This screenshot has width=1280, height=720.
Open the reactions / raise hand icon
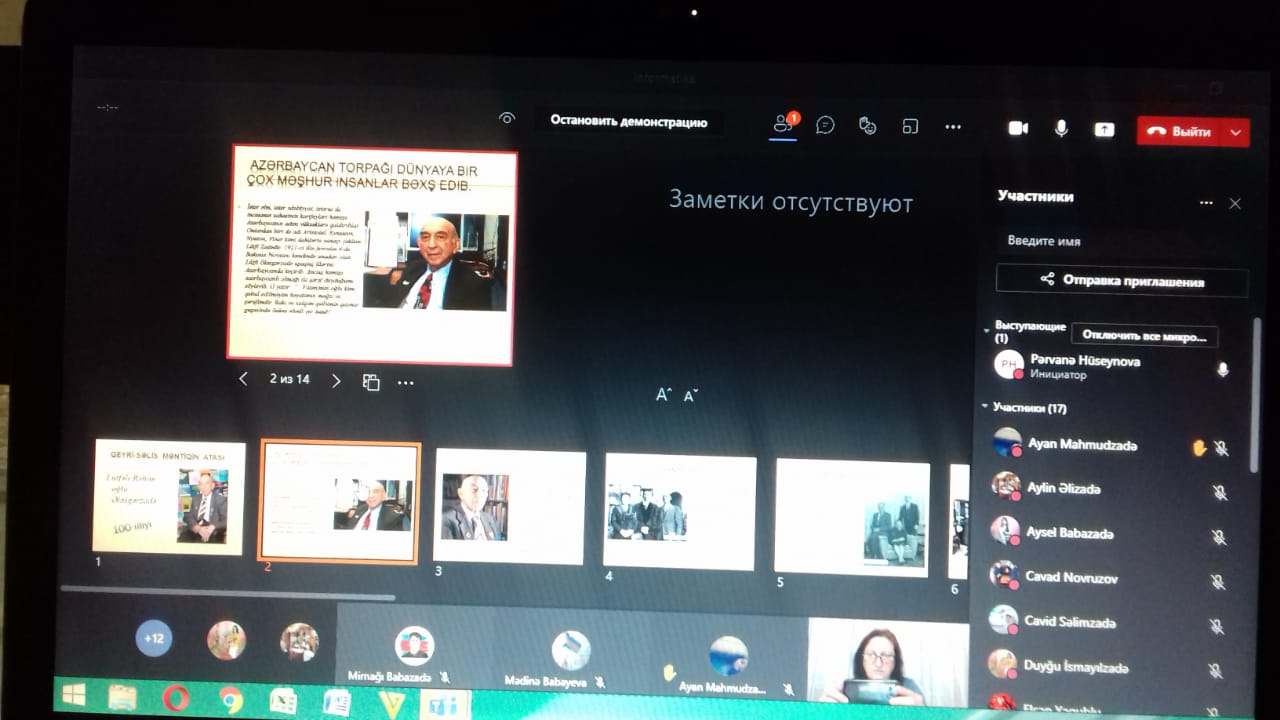point(867,125)
